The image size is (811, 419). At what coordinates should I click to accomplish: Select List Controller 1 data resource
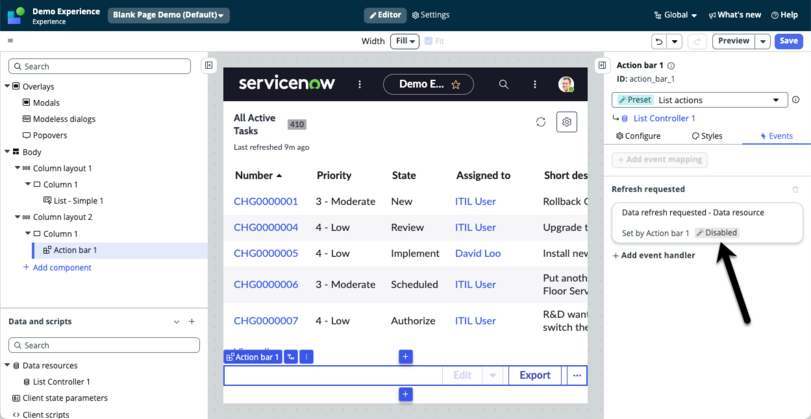(56, 382)
